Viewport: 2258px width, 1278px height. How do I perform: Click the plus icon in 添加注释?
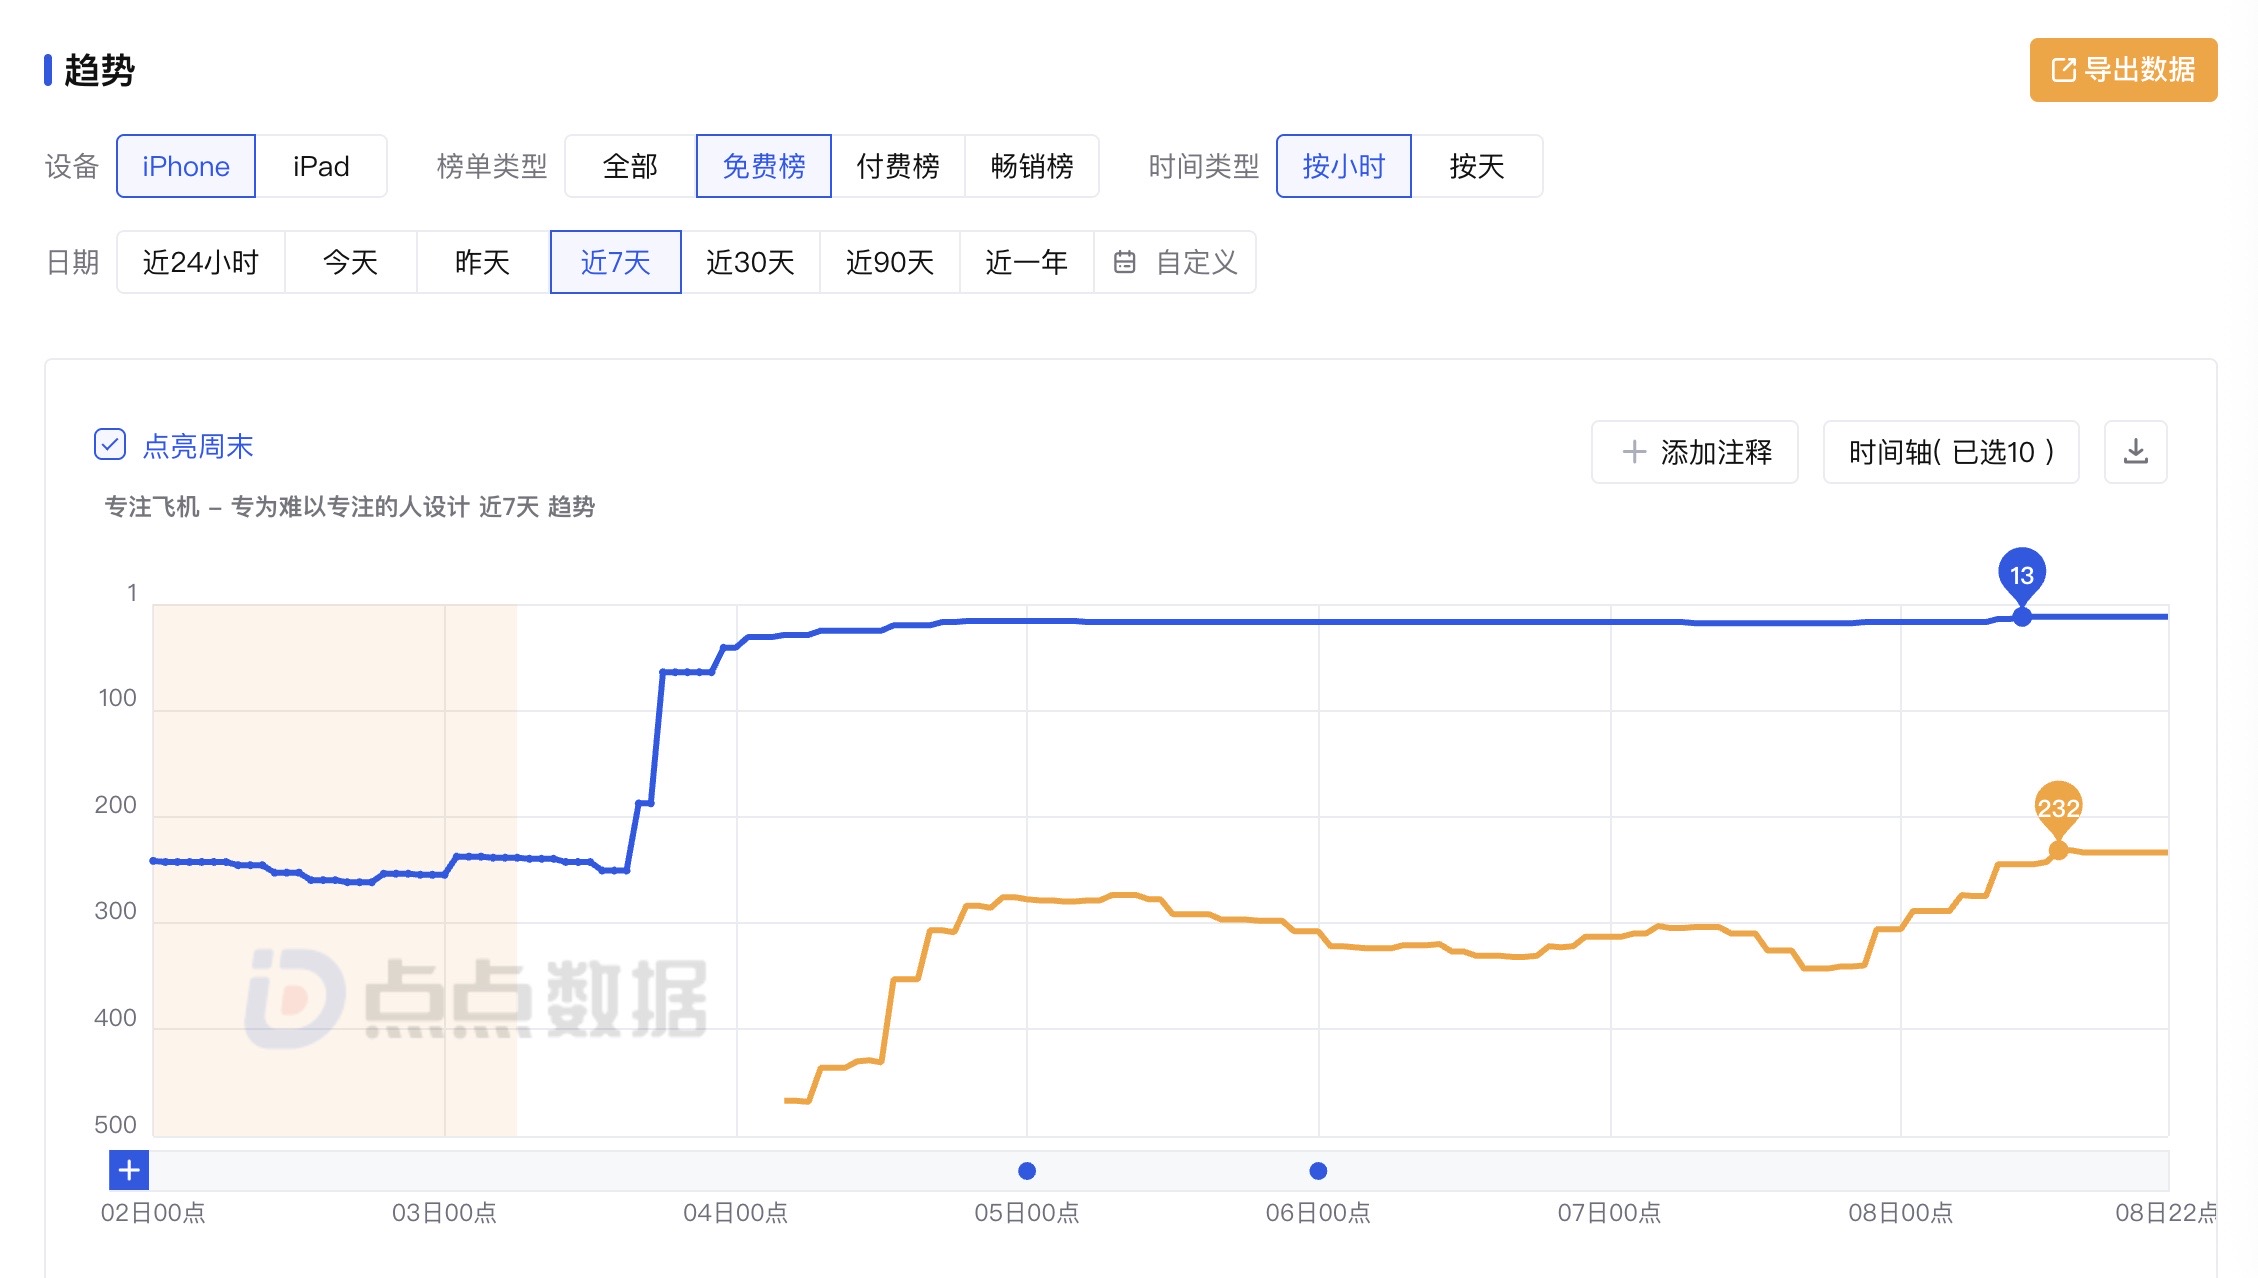1634,452
